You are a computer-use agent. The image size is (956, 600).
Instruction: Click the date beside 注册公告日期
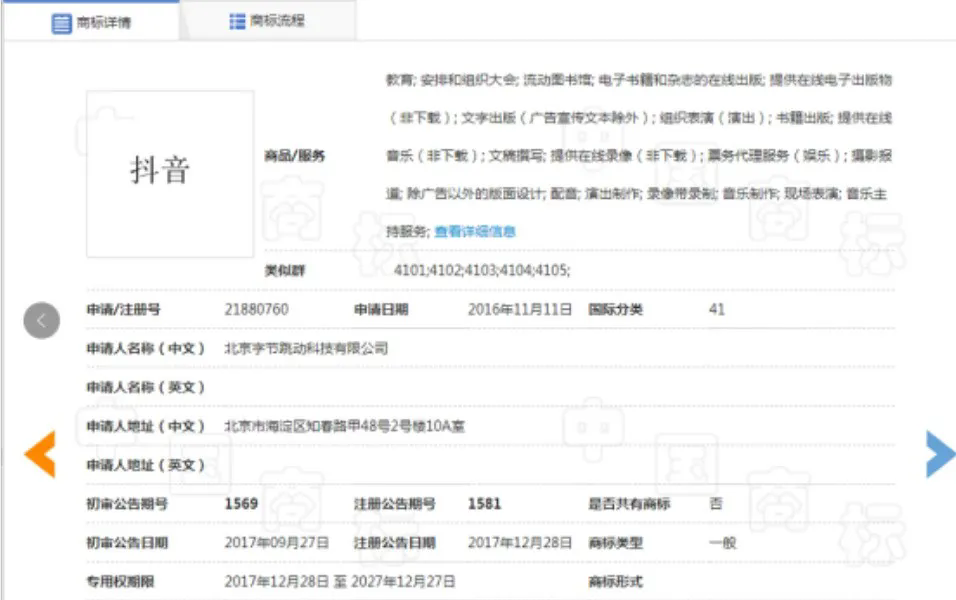coord(520,543)
